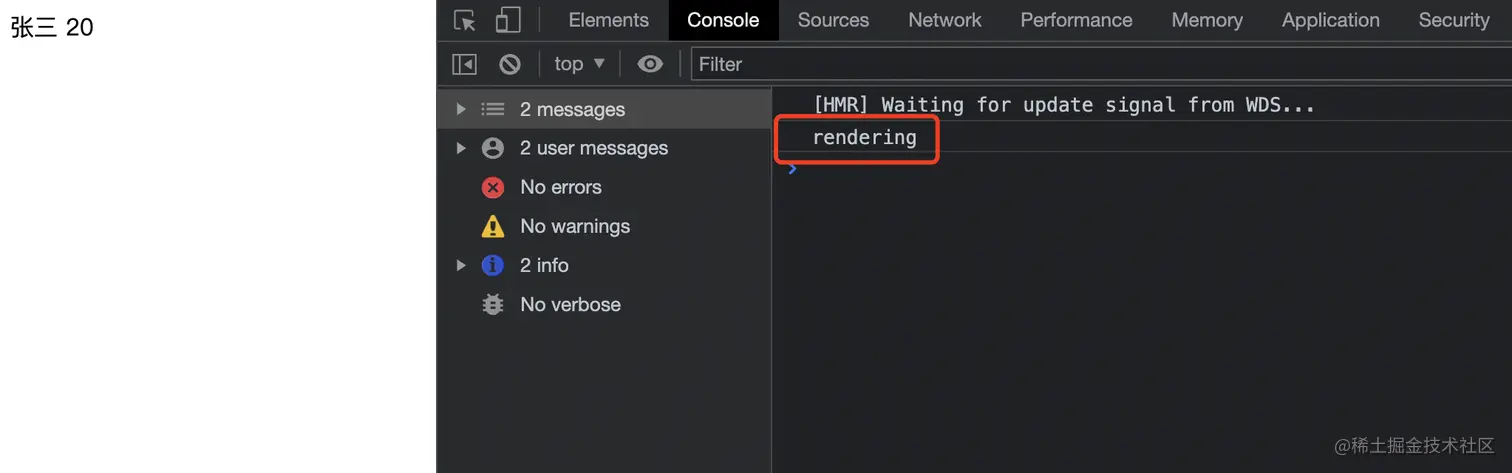Expand the 2 messages group arrow
Screen dimensions: 1512x473
(461, 109)
